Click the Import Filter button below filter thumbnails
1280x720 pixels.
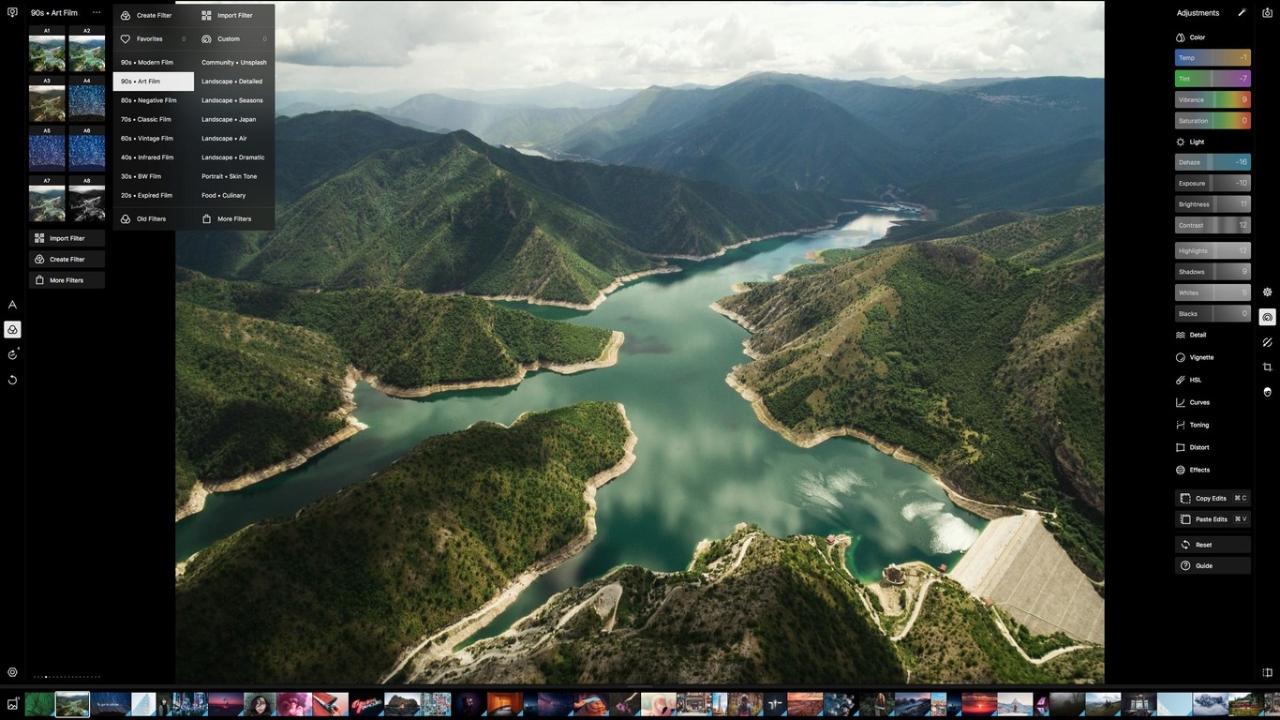(67, 238)
